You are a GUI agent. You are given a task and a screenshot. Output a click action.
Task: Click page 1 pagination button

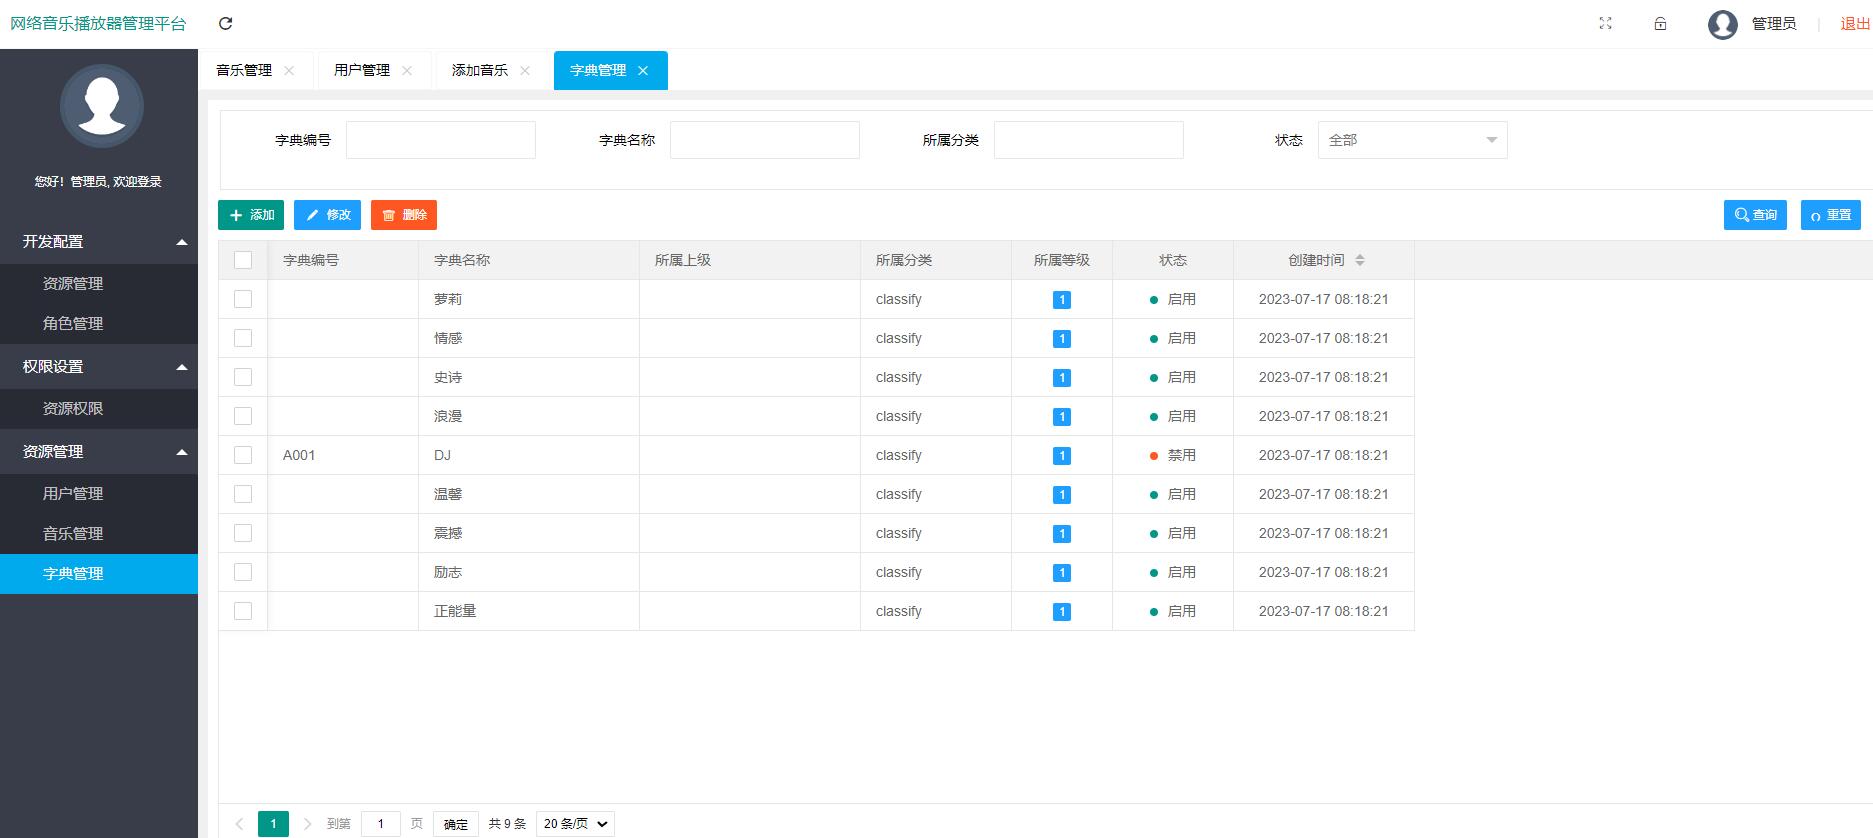(x=273, y=824)
